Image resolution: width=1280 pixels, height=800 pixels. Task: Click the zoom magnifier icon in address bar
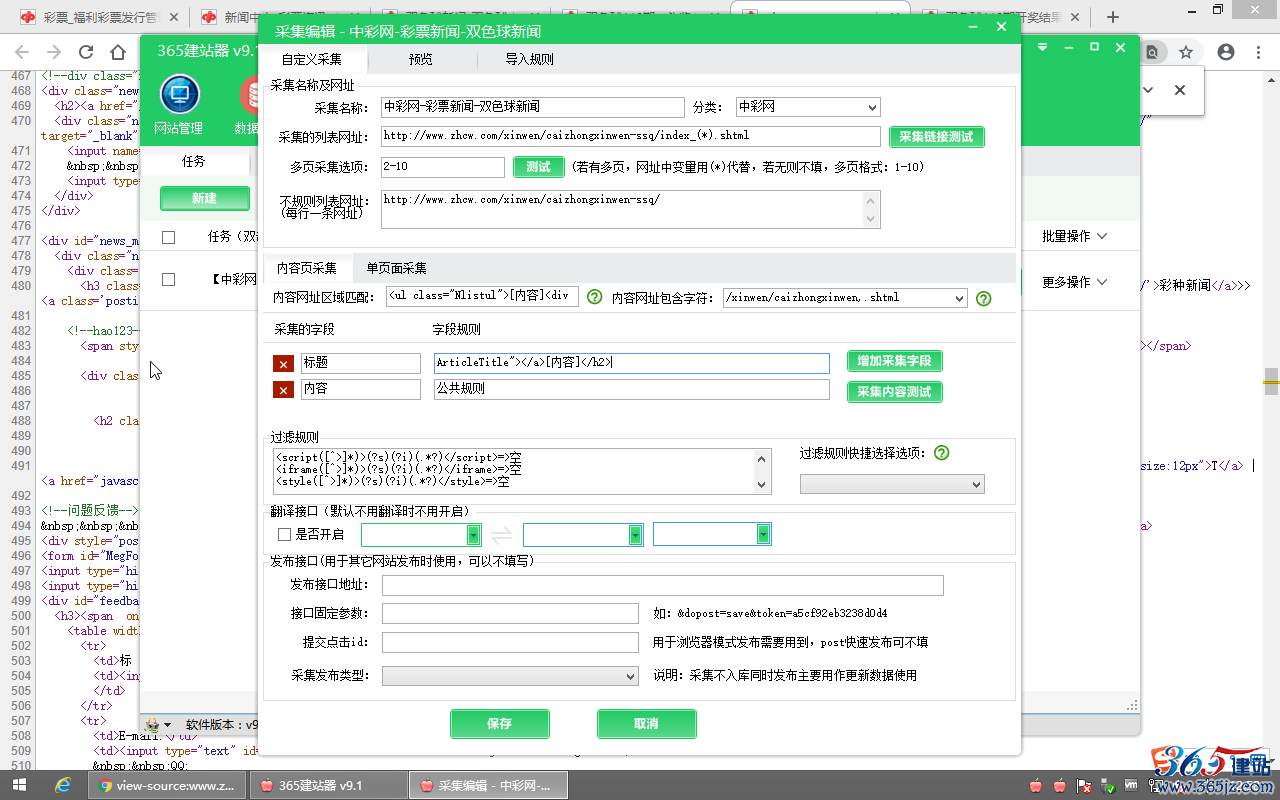[x=1153, y=52]
